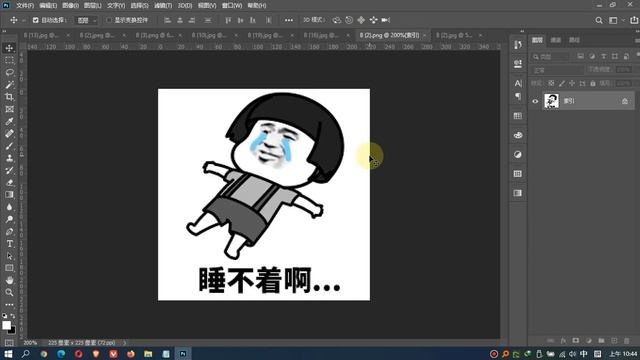Open the 图像(I) menu
This screenshot has height=360, width=640.
71,5
